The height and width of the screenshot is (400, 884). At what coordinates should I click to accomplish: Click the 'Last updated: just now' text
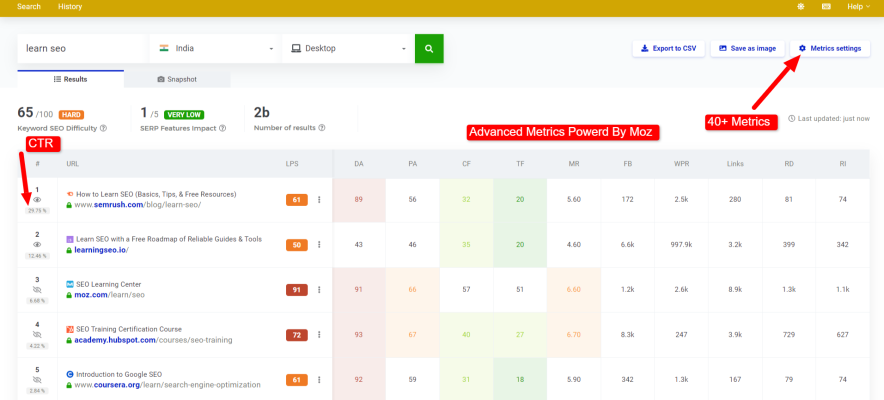pos(833,118)
